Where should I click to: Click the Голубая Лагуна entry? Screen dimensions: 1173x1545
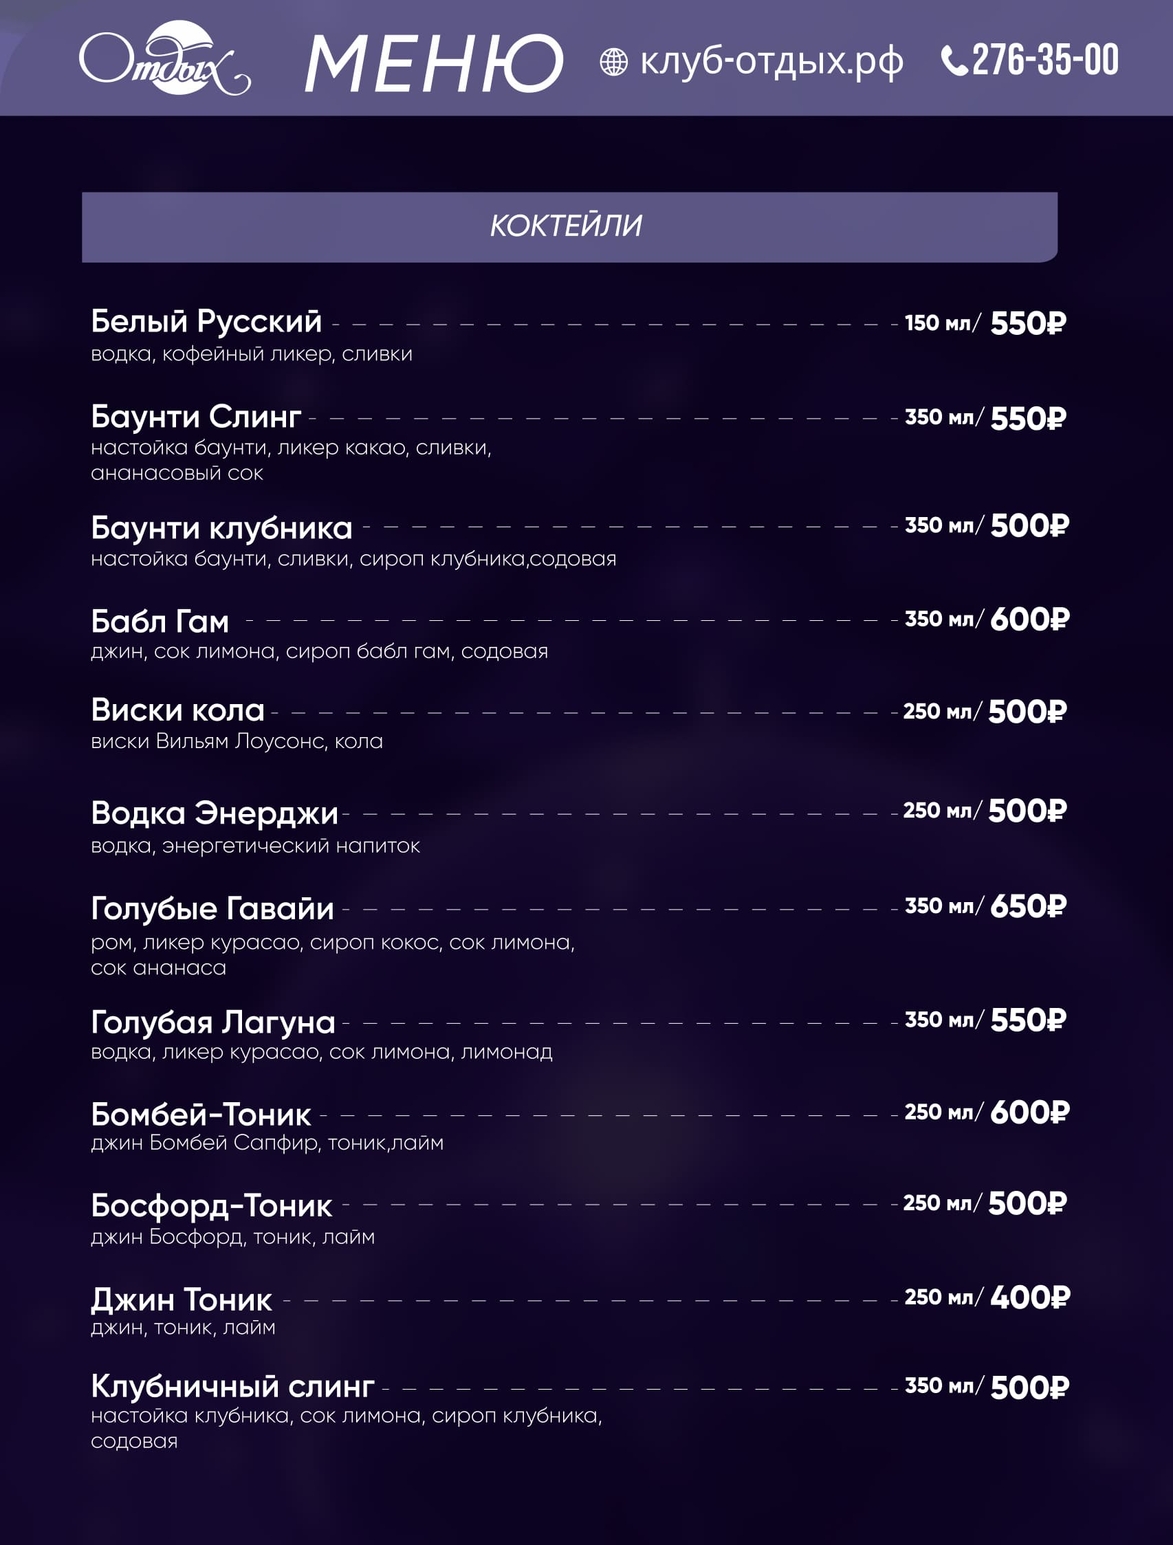(212, 1022)
